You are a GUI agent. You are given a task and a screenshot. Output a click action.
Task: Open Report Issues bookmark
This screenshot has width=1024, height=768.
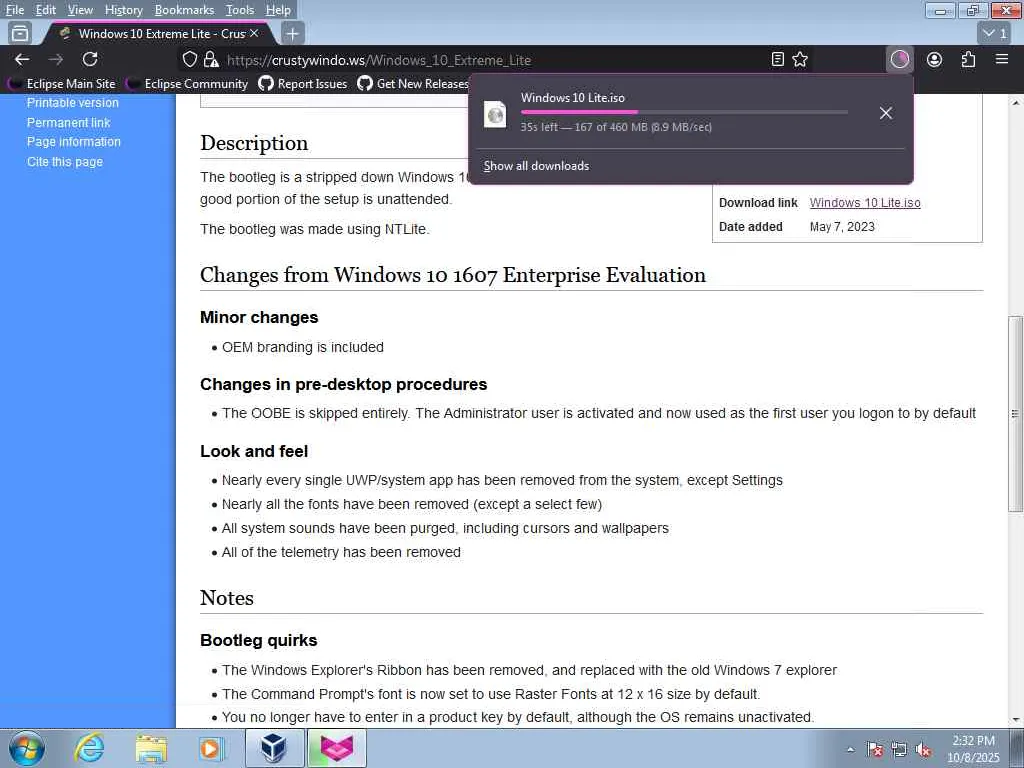[302, 84]
